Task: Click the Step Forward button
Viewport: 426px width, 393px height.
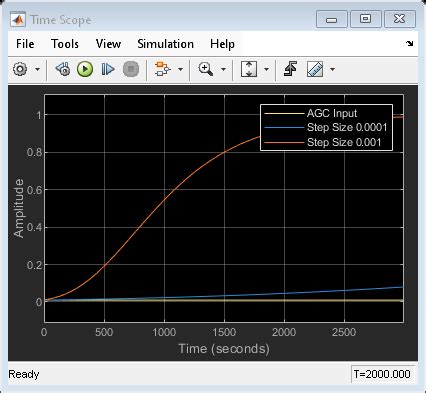Action: pyautogui.click(x=108, y=69)
